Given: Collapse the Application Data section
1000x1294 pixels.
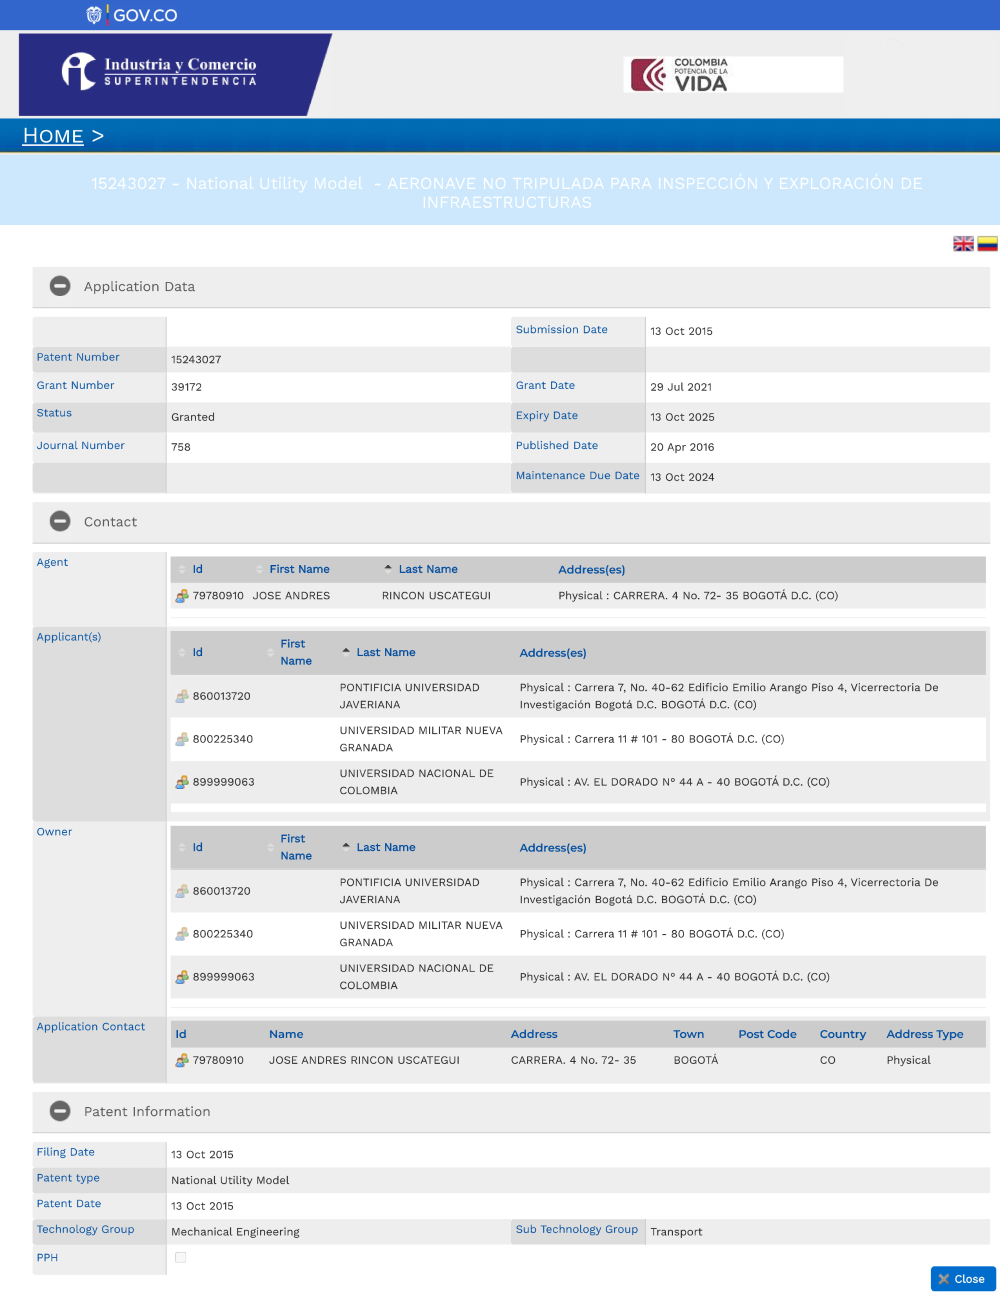Looking at the screenshot, I should click(x=60, y=286).
